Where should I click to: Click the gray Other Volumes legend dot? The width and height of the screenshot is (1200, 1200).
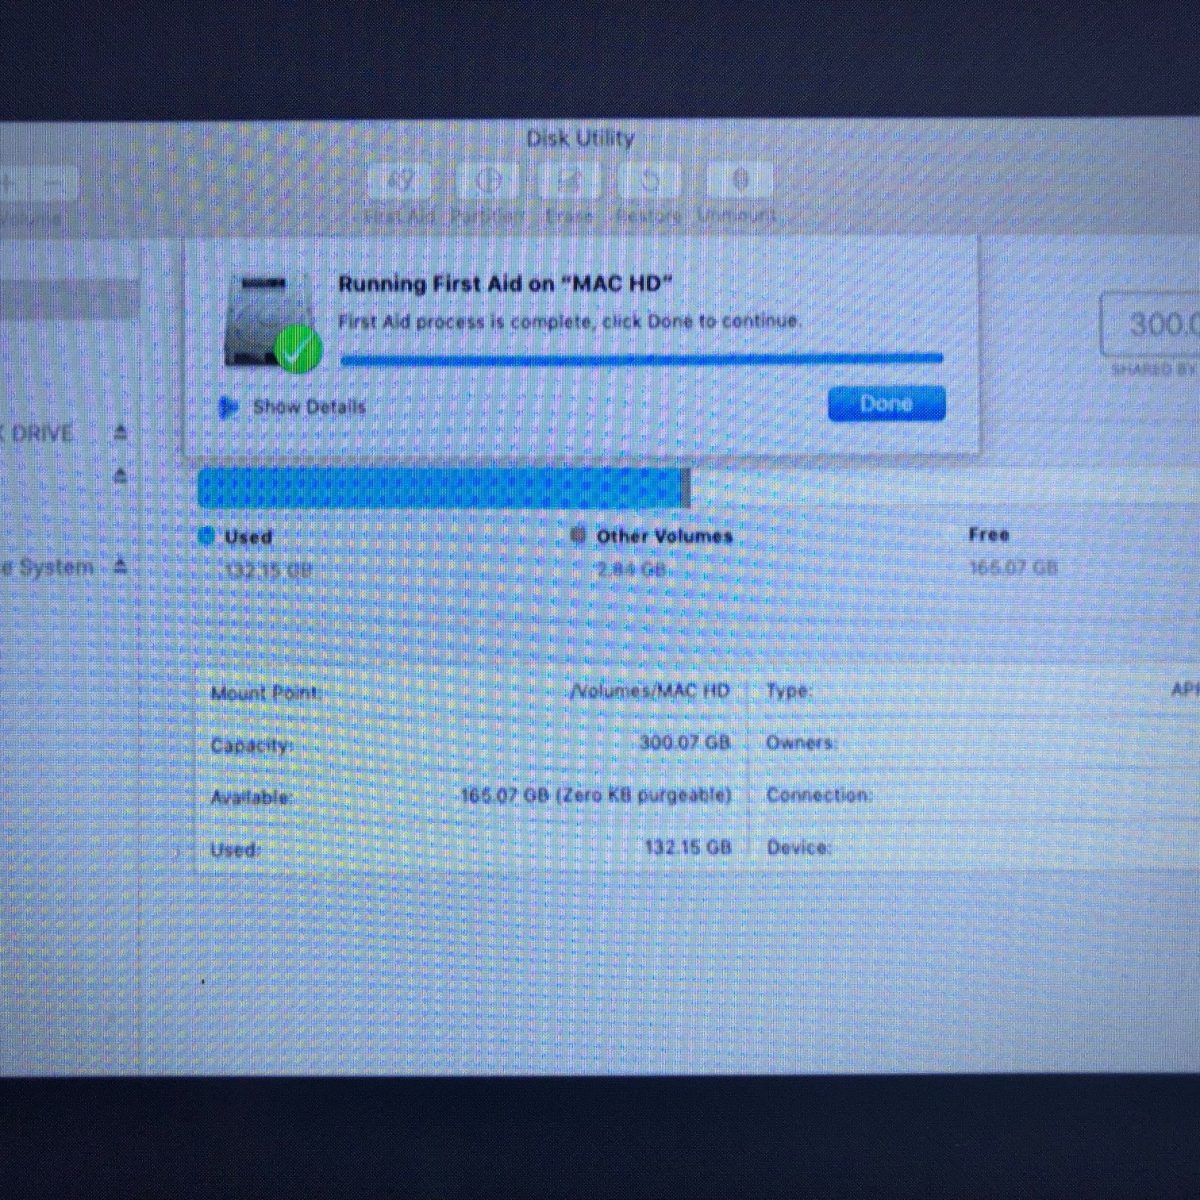(x=578, y=535)
